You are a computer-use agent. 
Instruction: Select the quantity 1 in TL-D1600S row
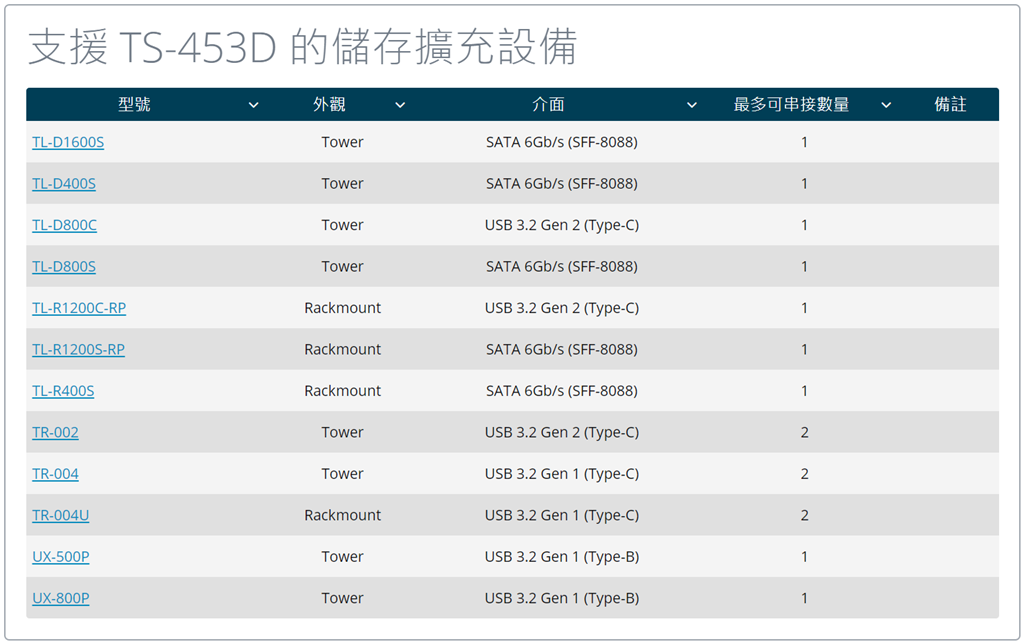tap(805, 142)
